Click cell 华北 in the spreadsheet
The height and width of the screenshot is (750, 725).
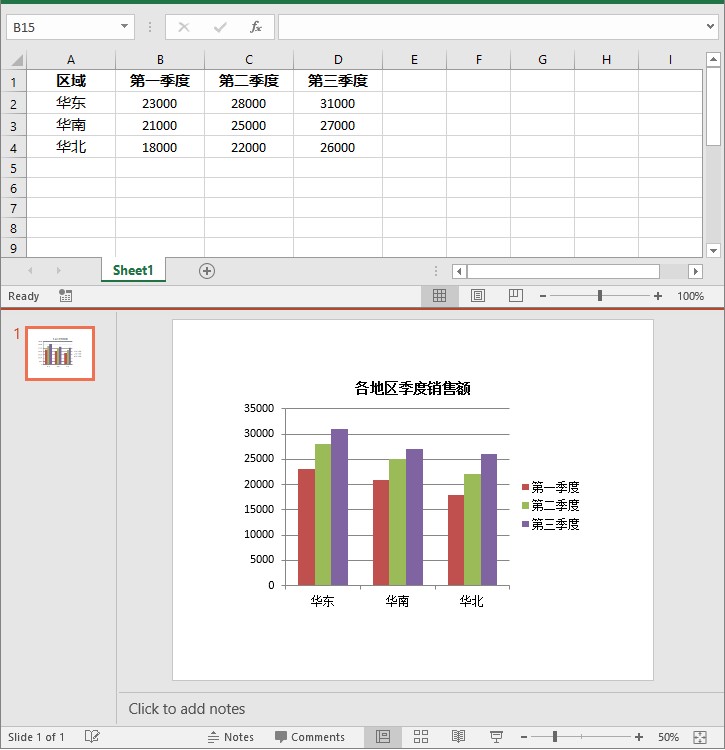point(71,147)
